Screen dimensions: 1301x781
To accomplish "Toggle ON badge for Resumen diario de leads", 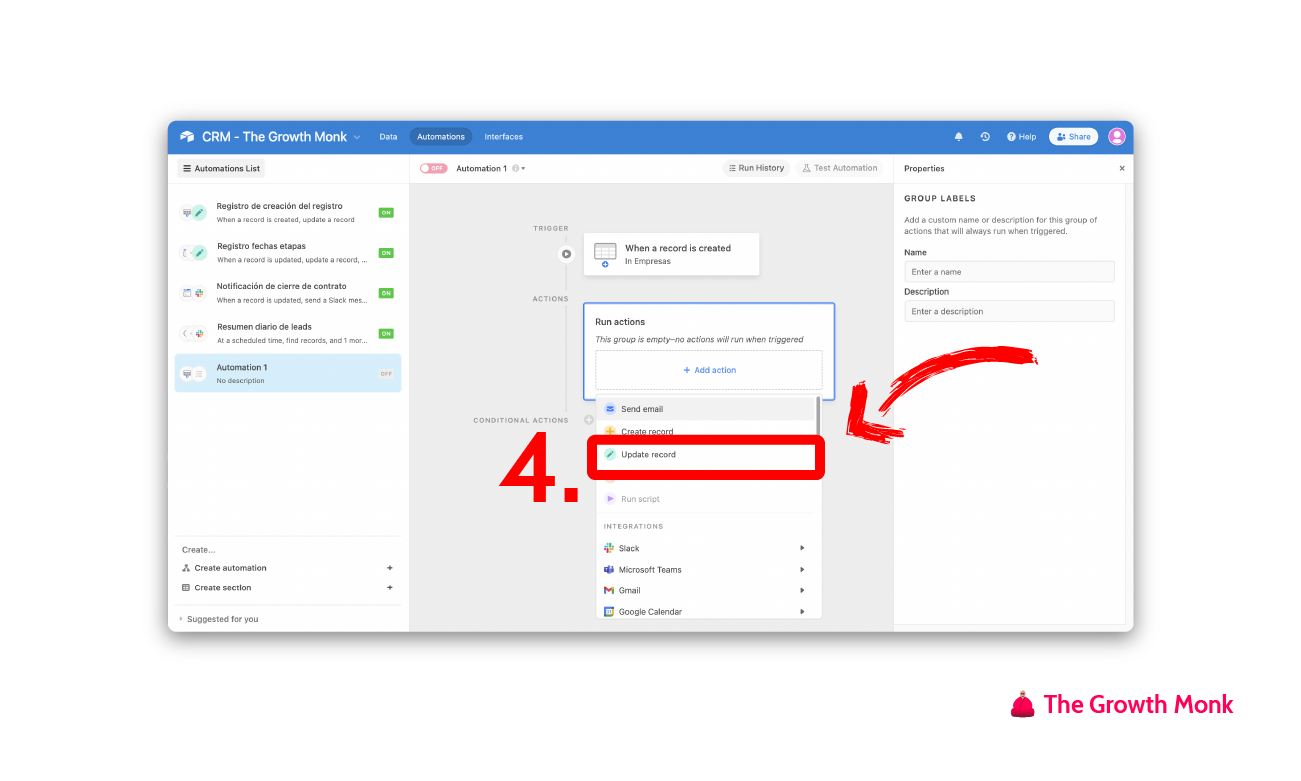I will click(x=386, y=333).
